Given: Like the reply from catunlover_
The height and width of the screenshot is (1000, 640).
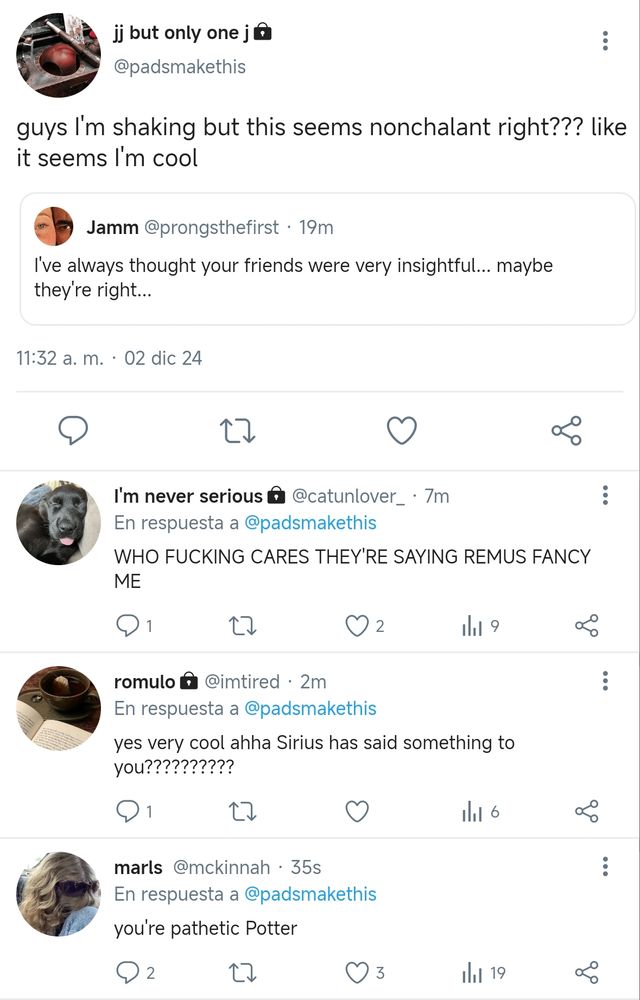Looking at the screenshot, I should pyautogui.click(x=357, y=626).
